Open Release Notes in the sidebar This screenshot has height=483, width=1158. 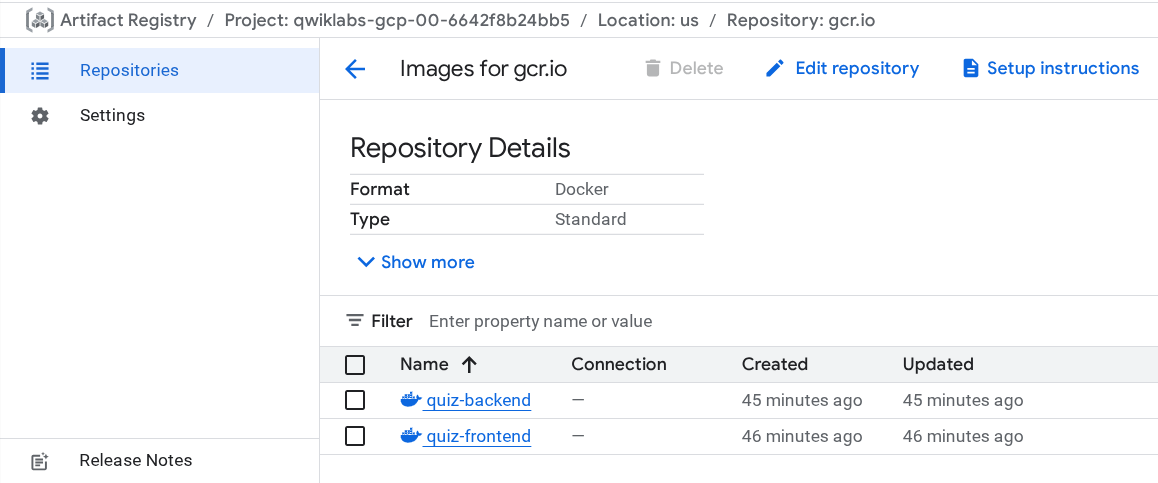[160, 461]
